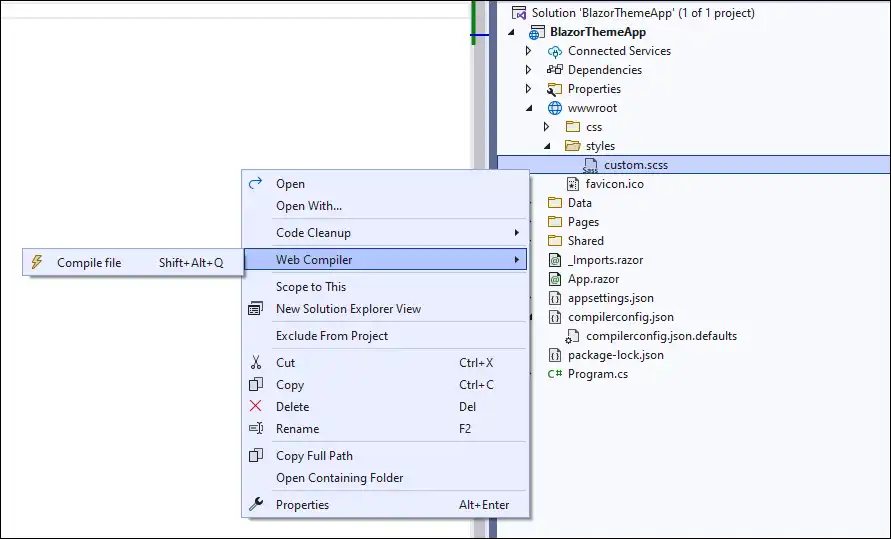Select package-lock.json file
891x539 pixels.
point(615,355)
